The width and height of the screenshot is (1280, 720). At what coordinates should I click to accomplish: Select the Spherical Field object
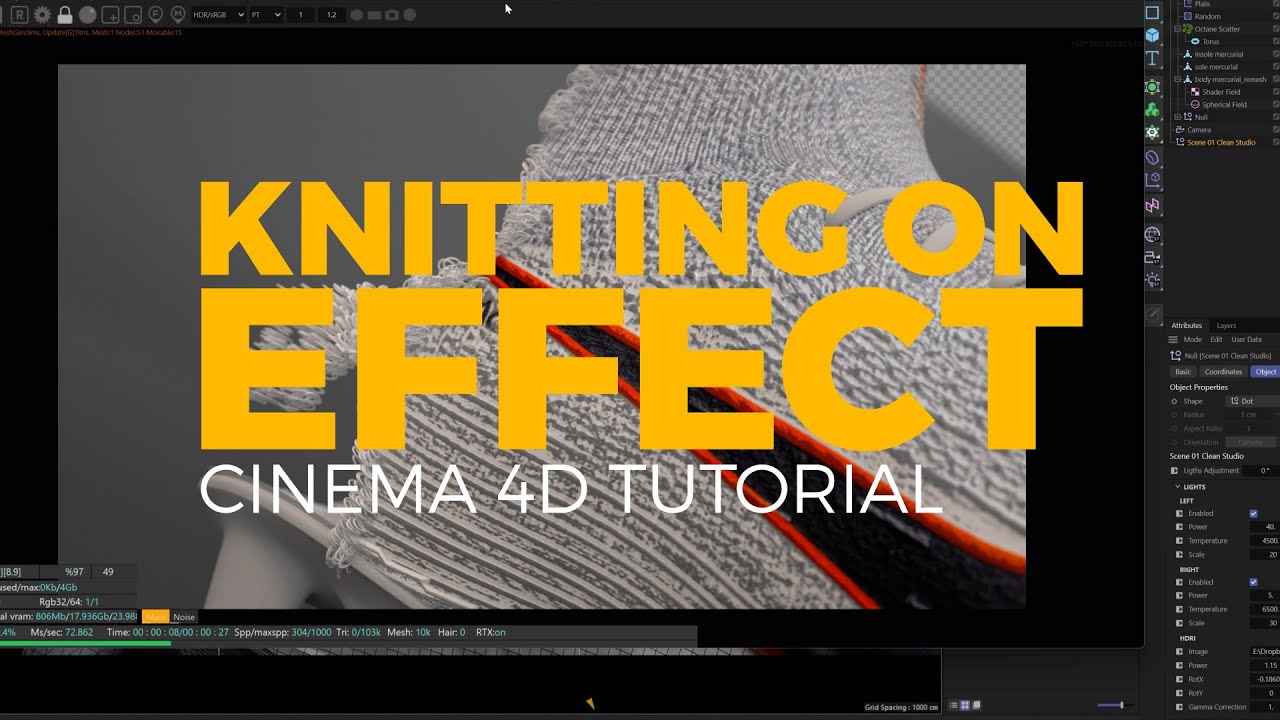click(x=1224, y=104)
